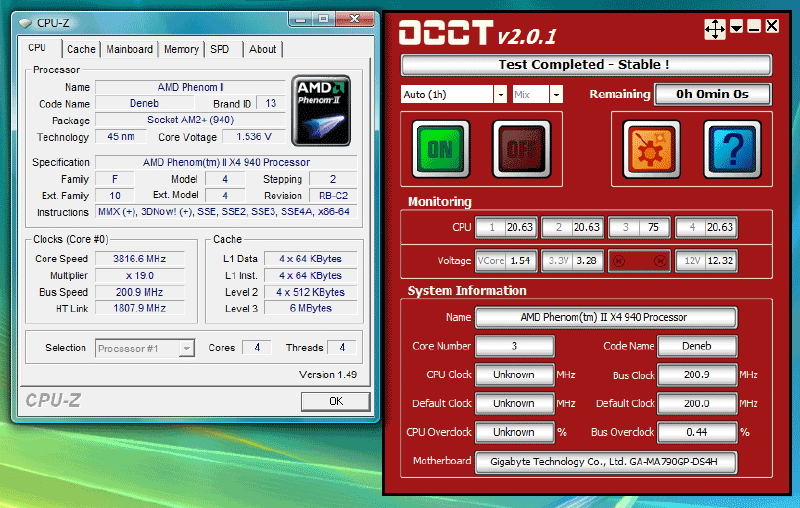Image resolution: width=800 pixels, height=508 pixels.
Task: Open OCCT settings gear button
Action: tap(651, 149)
